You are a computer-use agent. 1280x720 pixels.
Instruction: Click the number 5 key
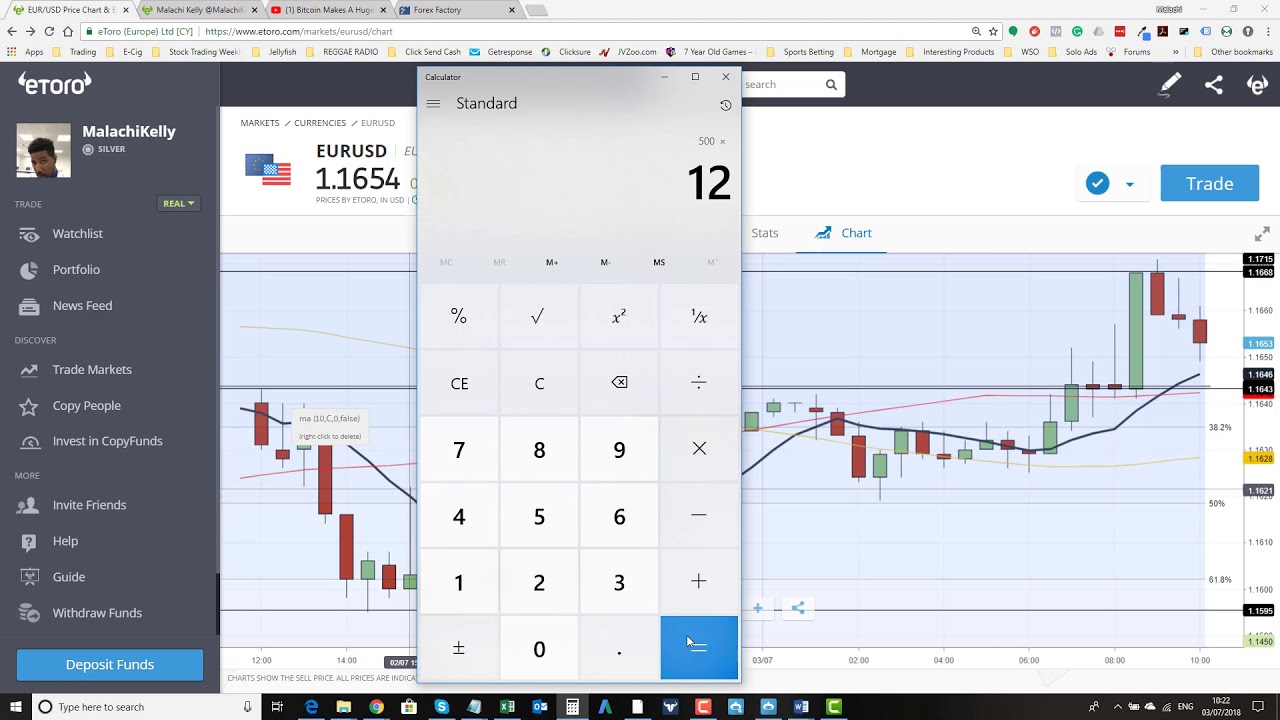click(x=539, y=516)
